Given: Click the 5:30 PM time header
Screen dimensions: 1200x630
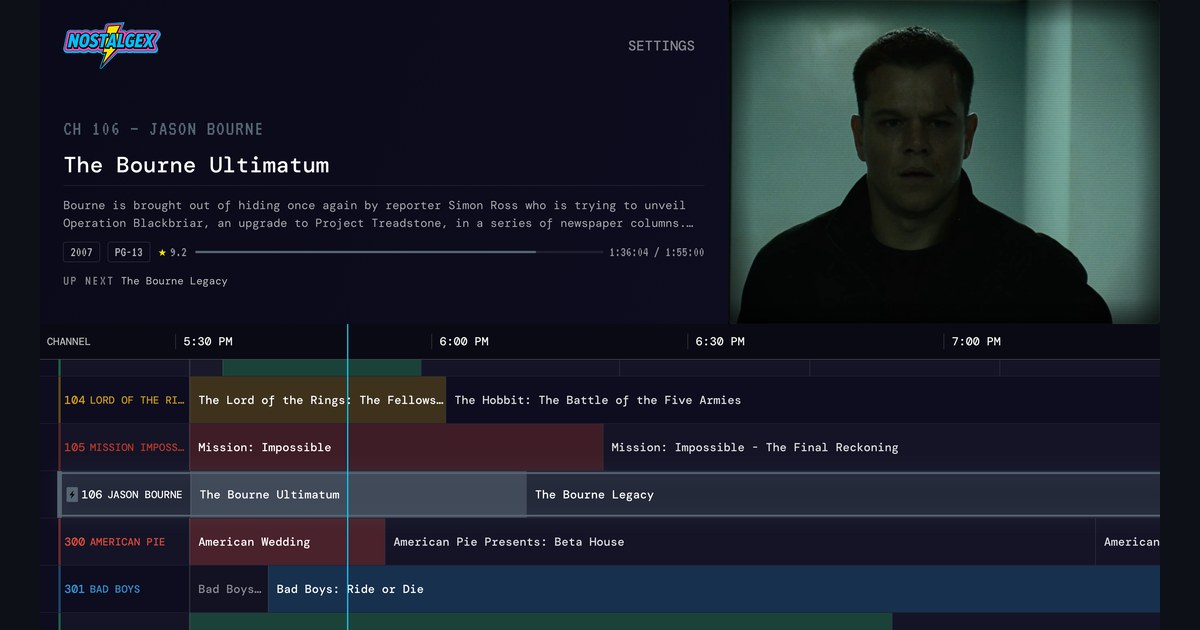Looking at the screenshot, I should 208,341.
